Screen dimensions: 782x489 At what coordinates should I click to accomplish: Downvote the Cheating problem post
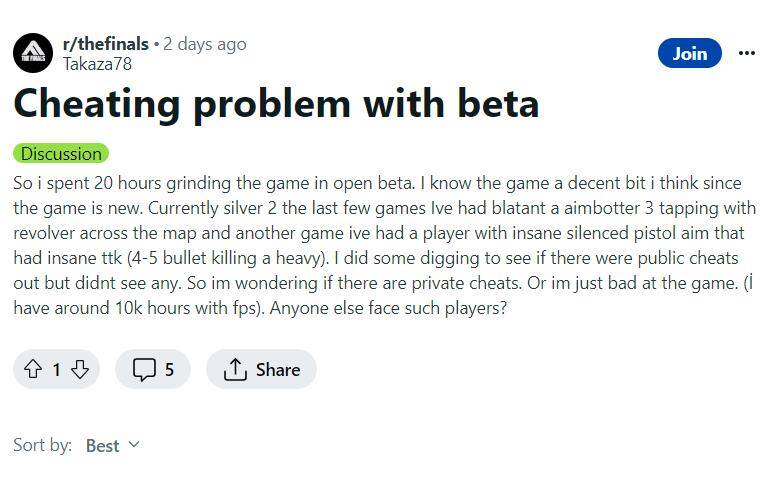coord(80,370)
